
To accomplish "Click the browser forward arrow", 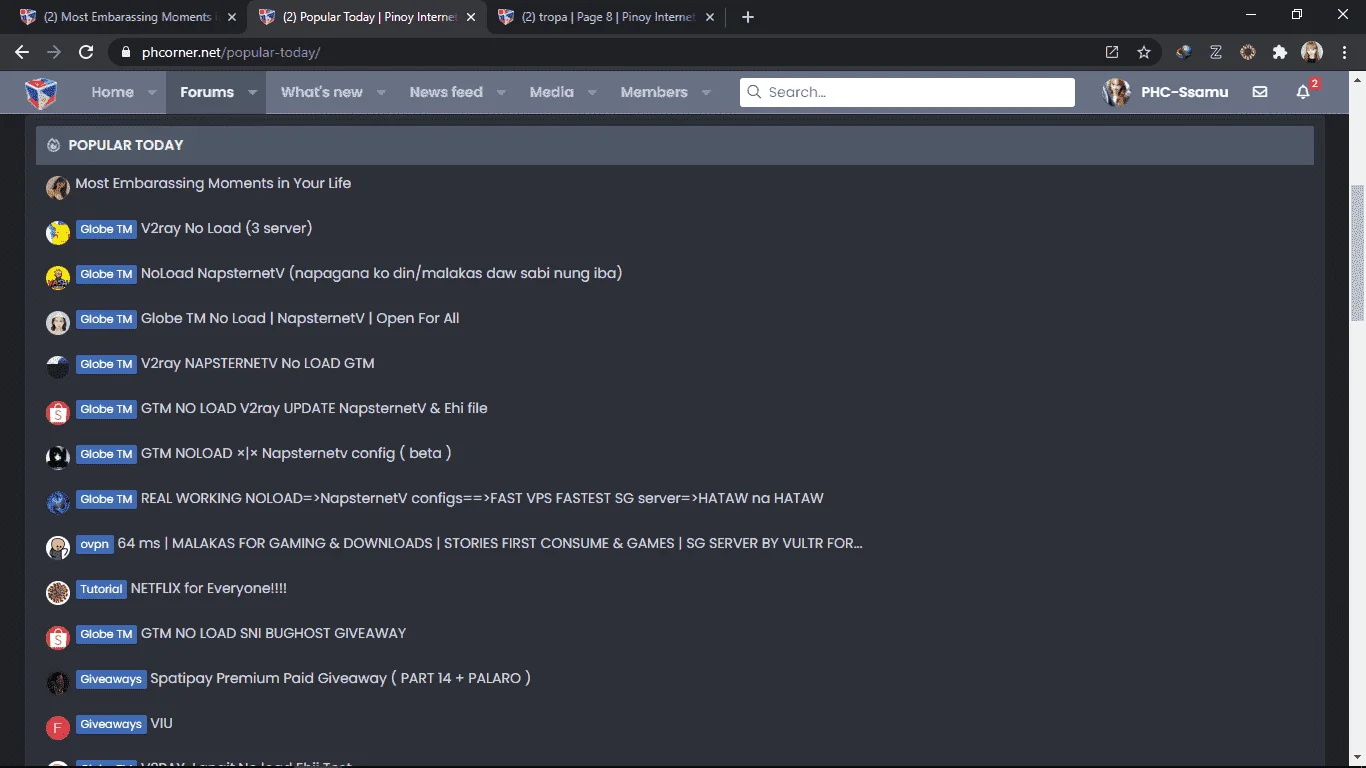I will coord(54,52).
